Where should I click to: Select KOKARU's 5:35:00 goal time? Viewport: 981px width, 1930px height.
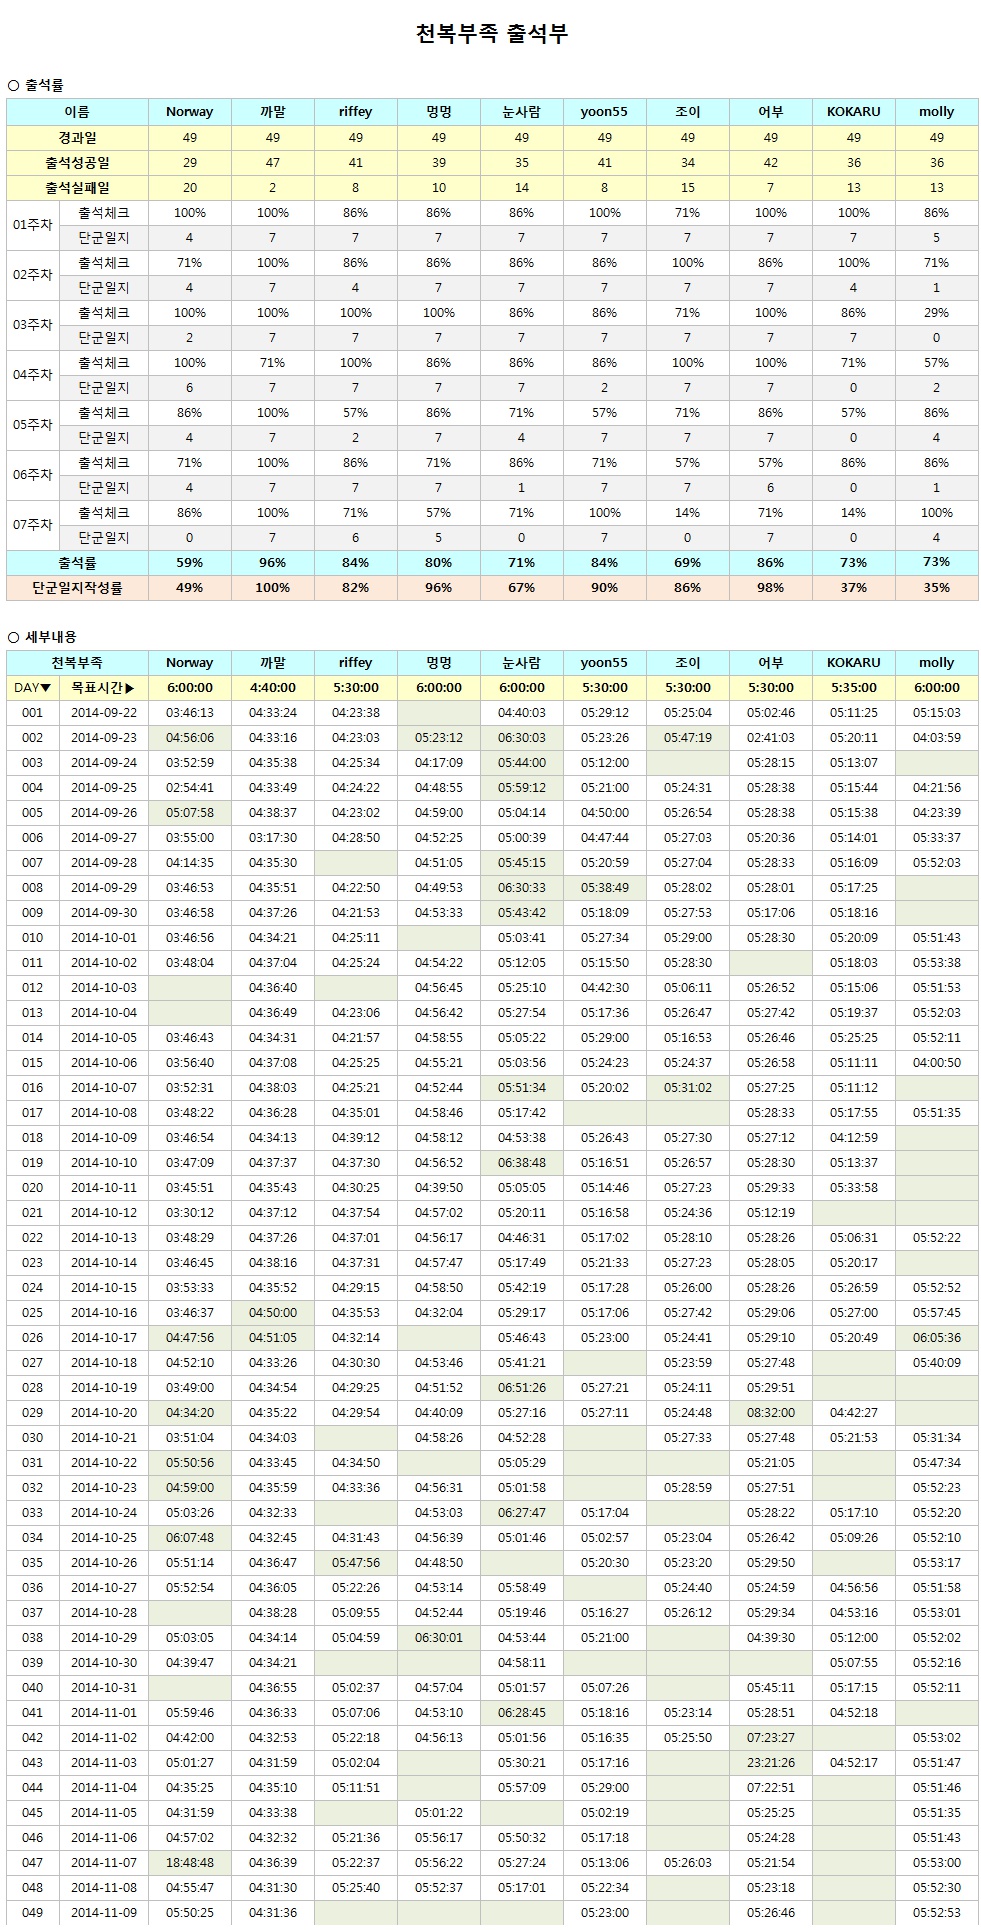(853, 688)
